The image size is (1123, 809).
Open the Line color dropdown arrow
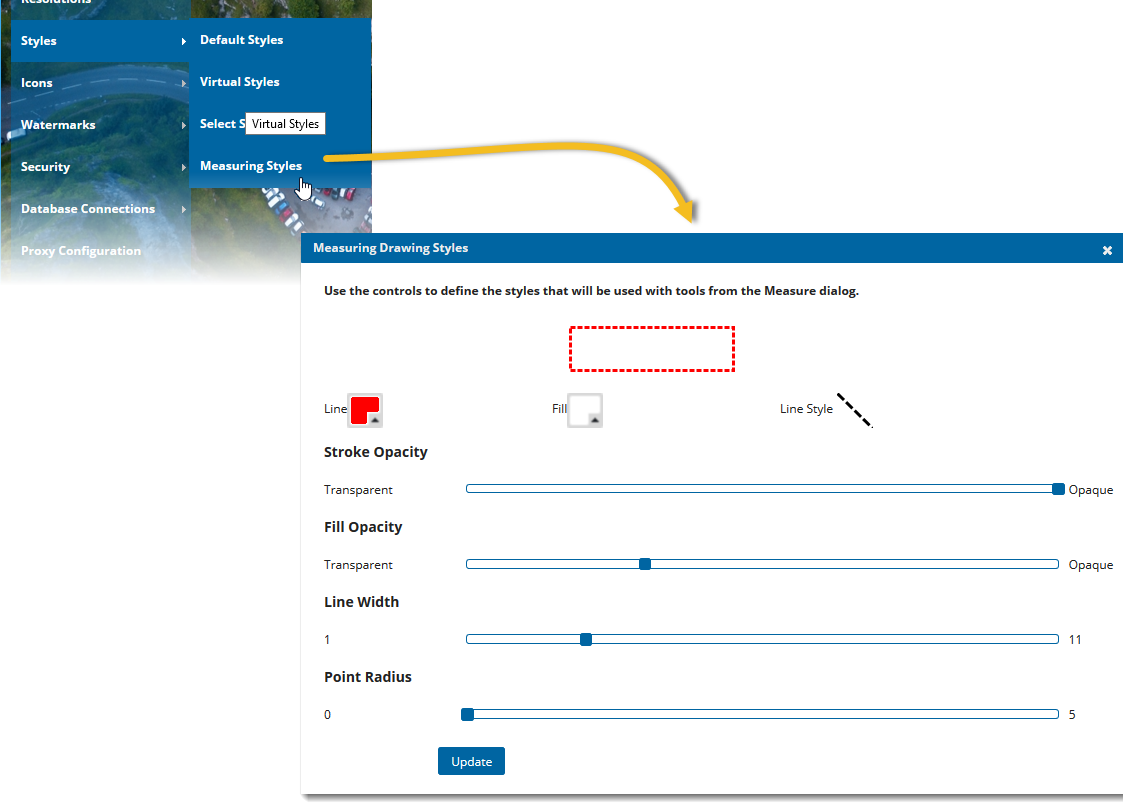coord(375,418)
